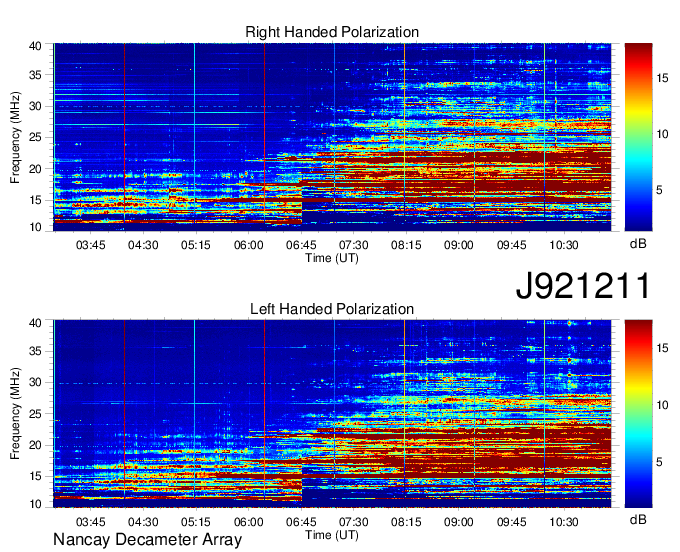680x552 pixels.
Task: Click the 5 dB tick on the lower colorbar
Action: click(659, 462)
